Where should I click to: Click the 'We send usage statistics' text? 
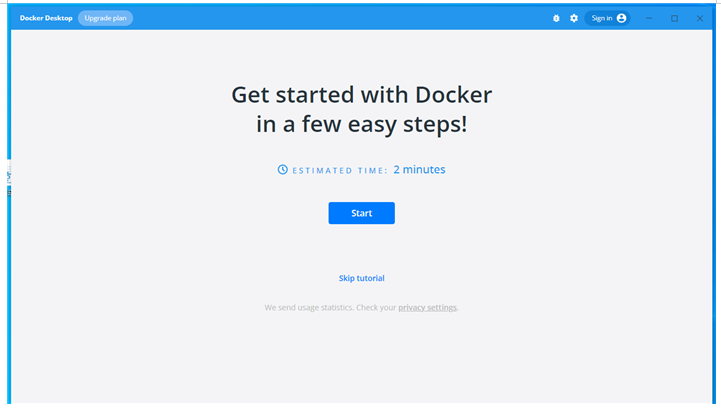309,307
